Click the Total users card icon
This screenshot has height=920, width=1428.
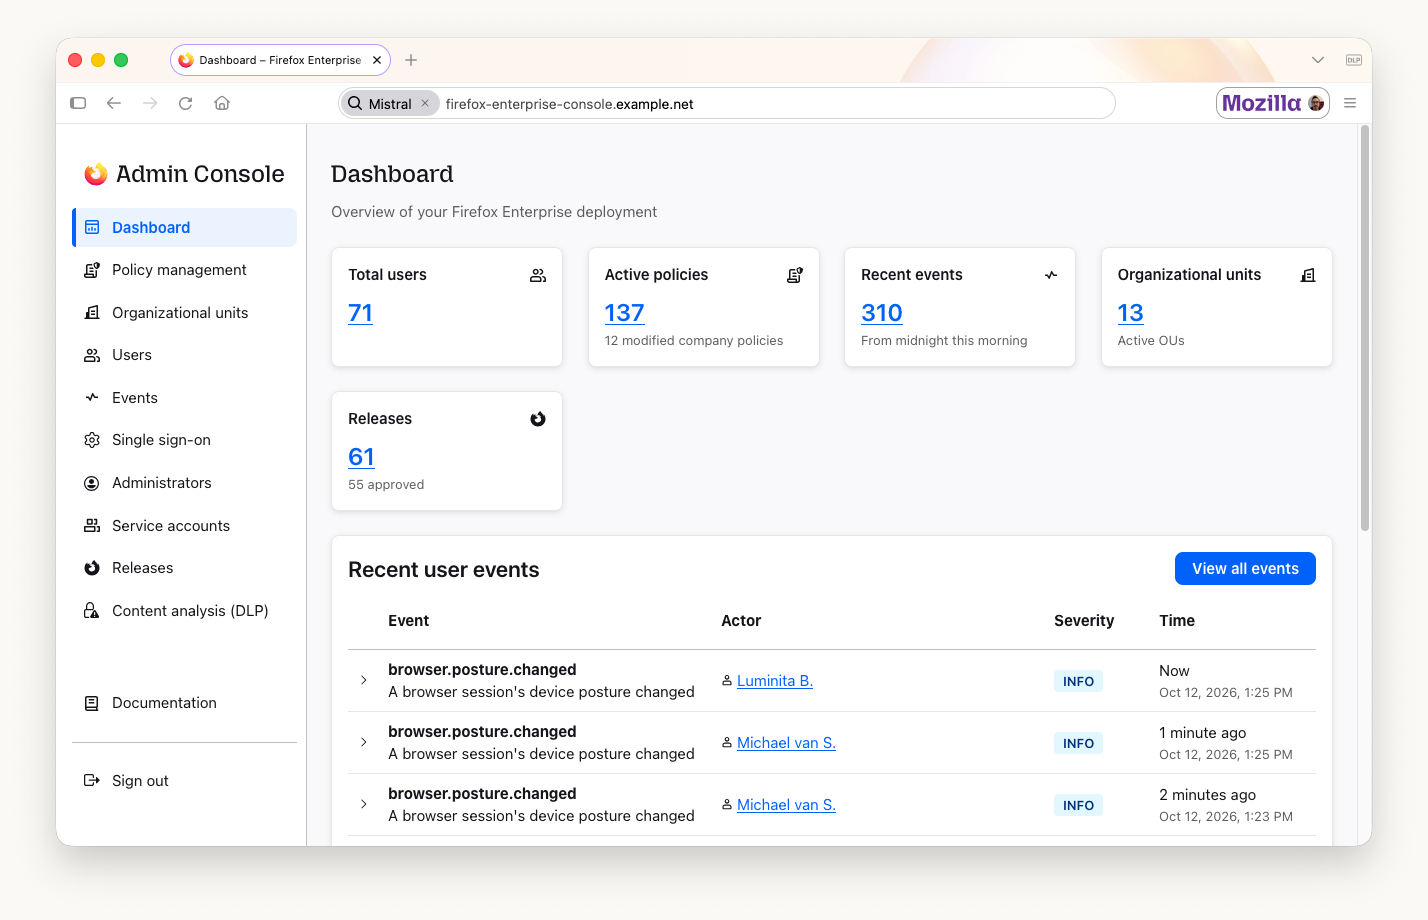(538, 275)
